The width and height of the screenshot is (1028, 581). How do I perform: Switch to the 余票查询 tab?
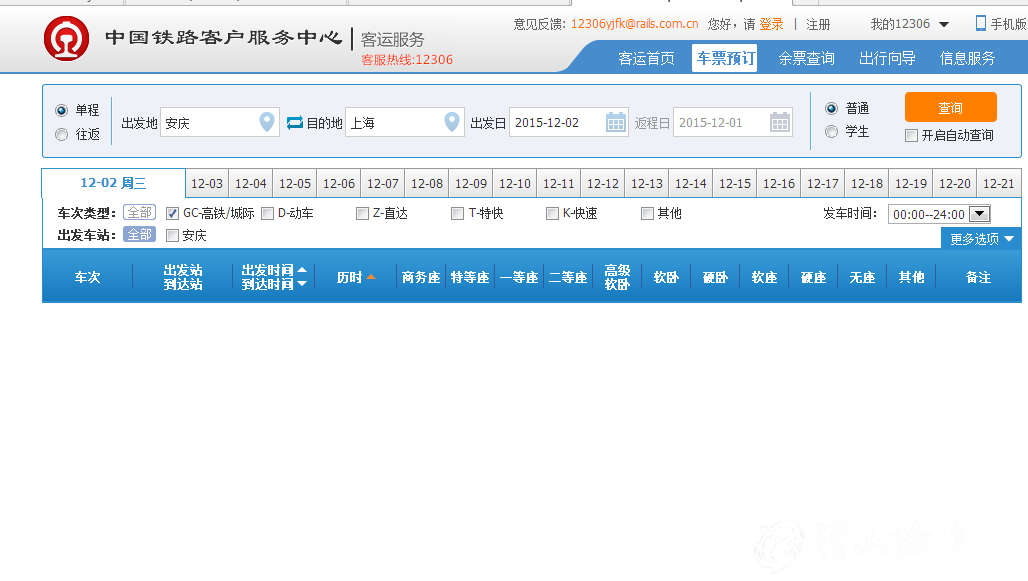806,58
